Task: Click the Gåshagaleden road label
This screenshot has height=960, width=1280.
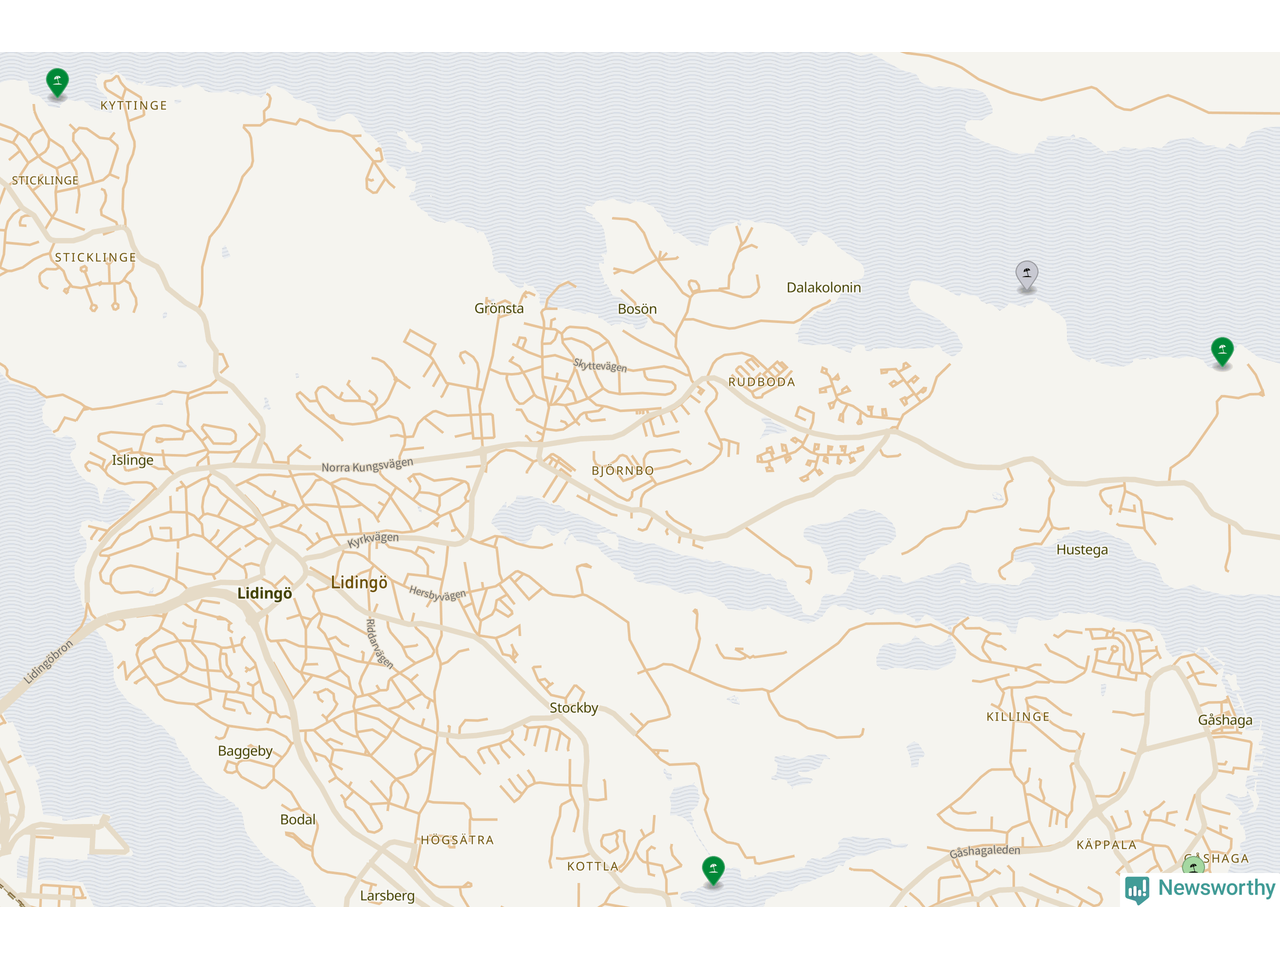Action: click(985, 851)
